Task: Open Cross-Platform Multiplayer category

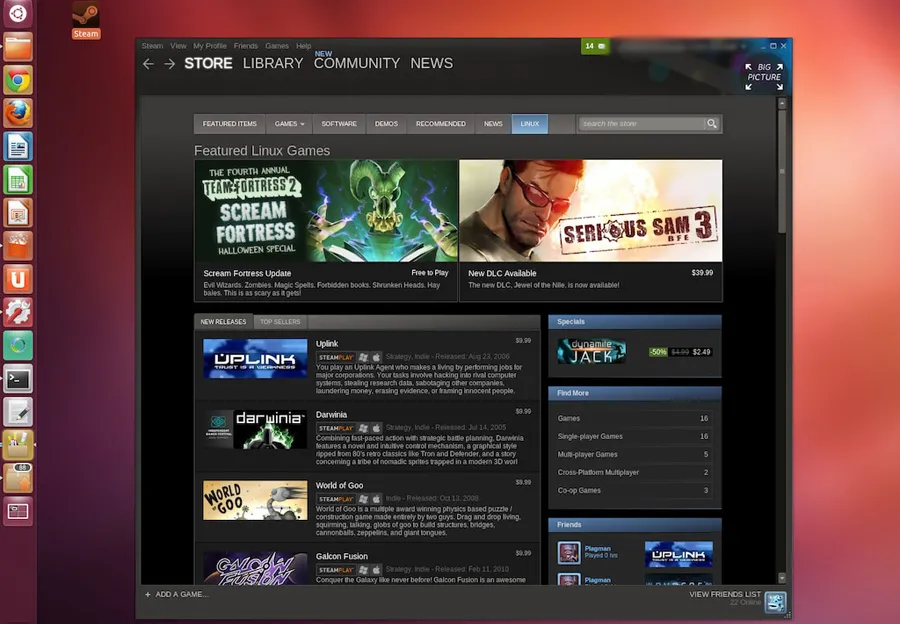Action: coord(633,472)
